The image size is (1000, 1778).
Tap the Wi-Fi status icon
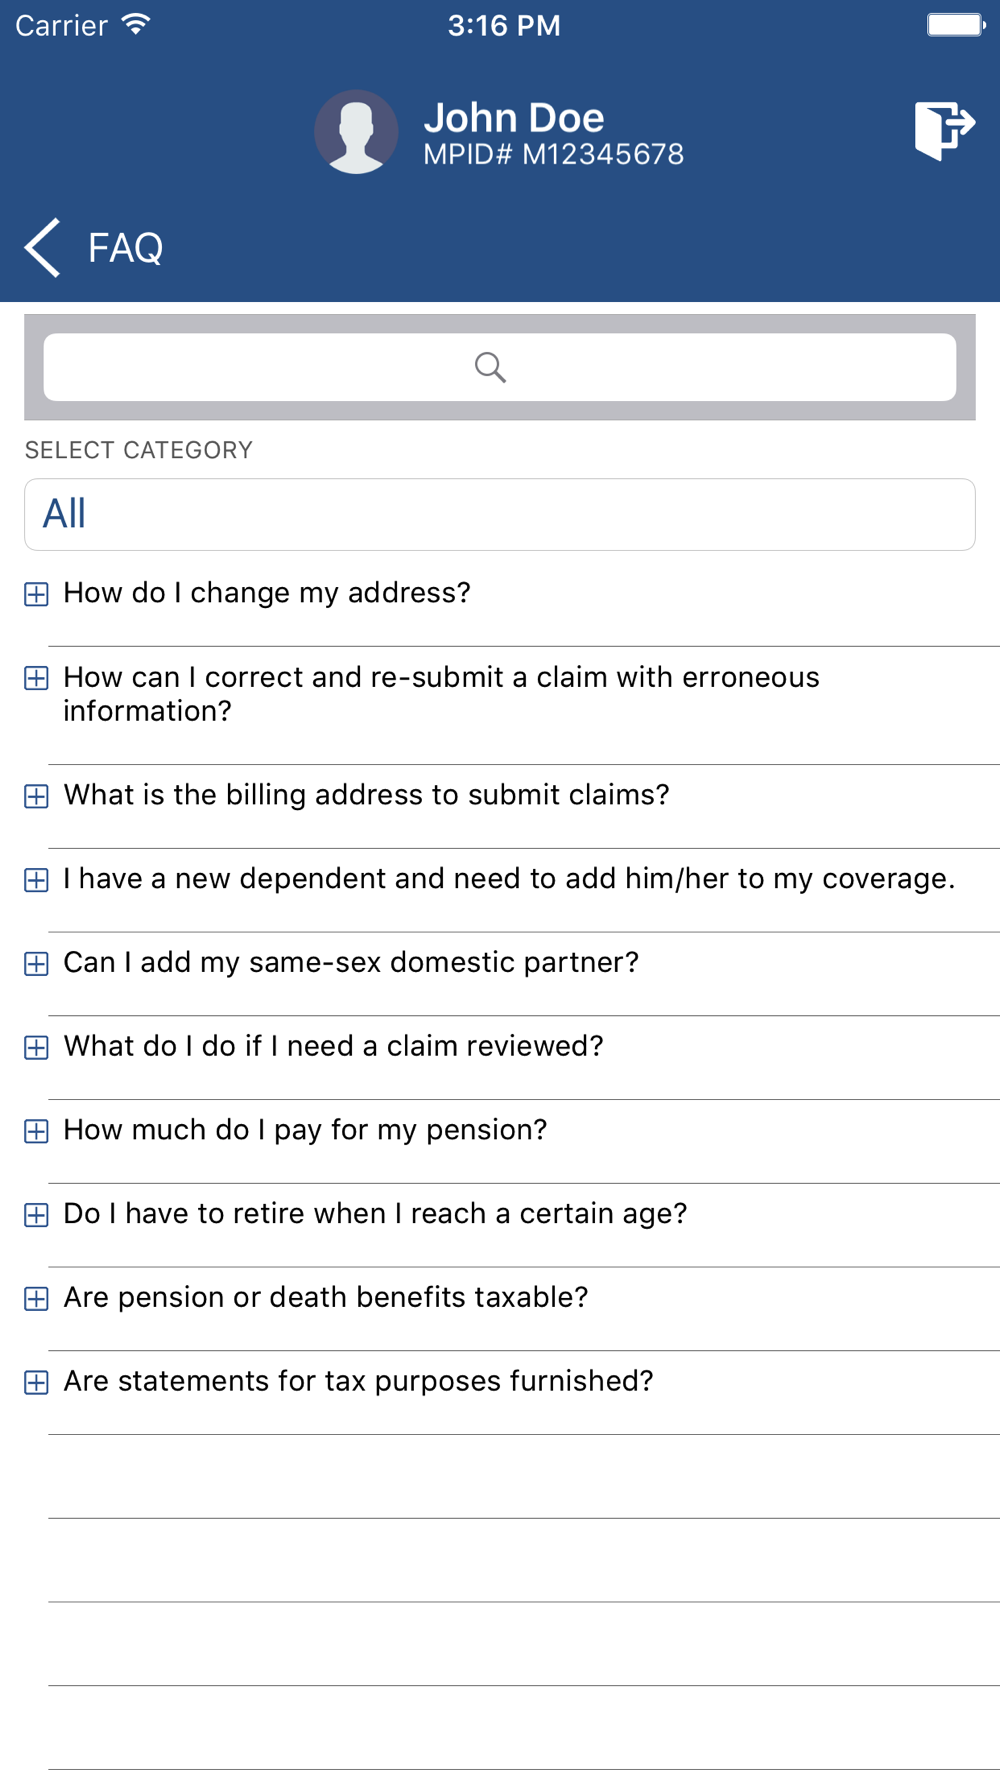click(135, 24)
